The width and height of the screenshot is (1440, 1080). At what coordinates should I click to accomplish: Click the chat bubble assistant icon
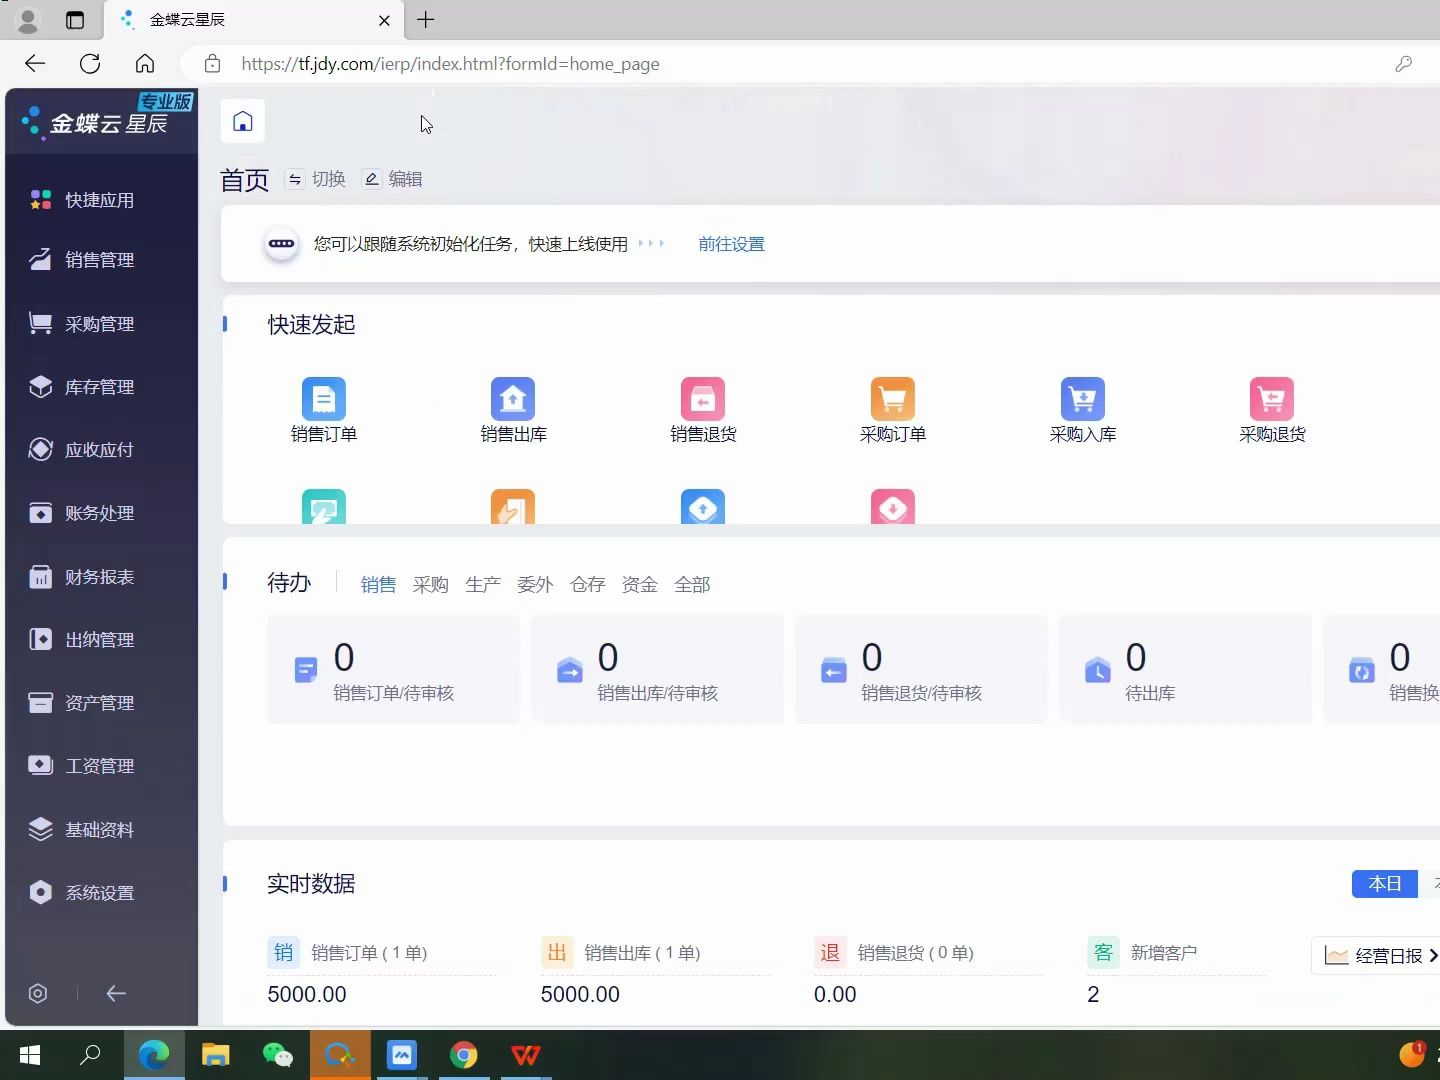281,244
